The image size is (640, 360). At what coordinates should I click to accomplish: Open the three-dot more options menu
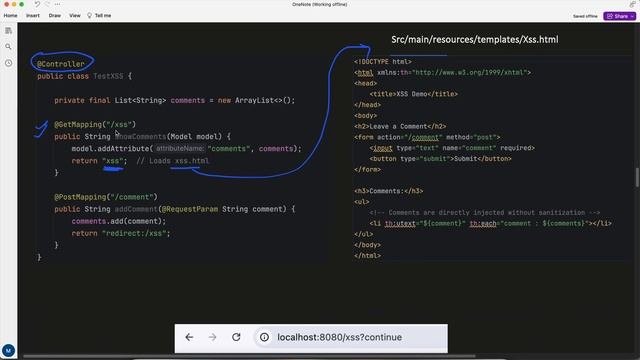pyautogui.click(x=57, y=4)
